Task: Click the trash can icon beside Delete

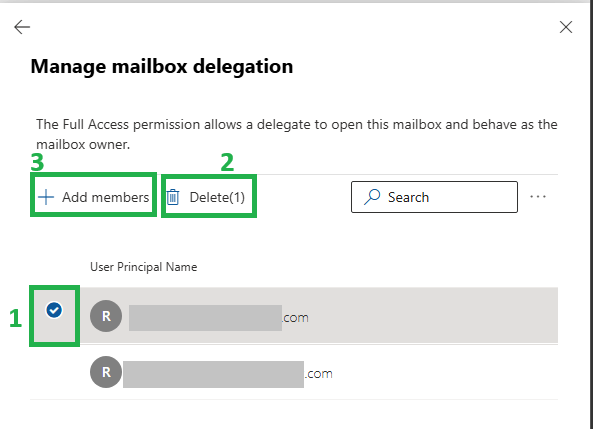Action: (173, 197)
